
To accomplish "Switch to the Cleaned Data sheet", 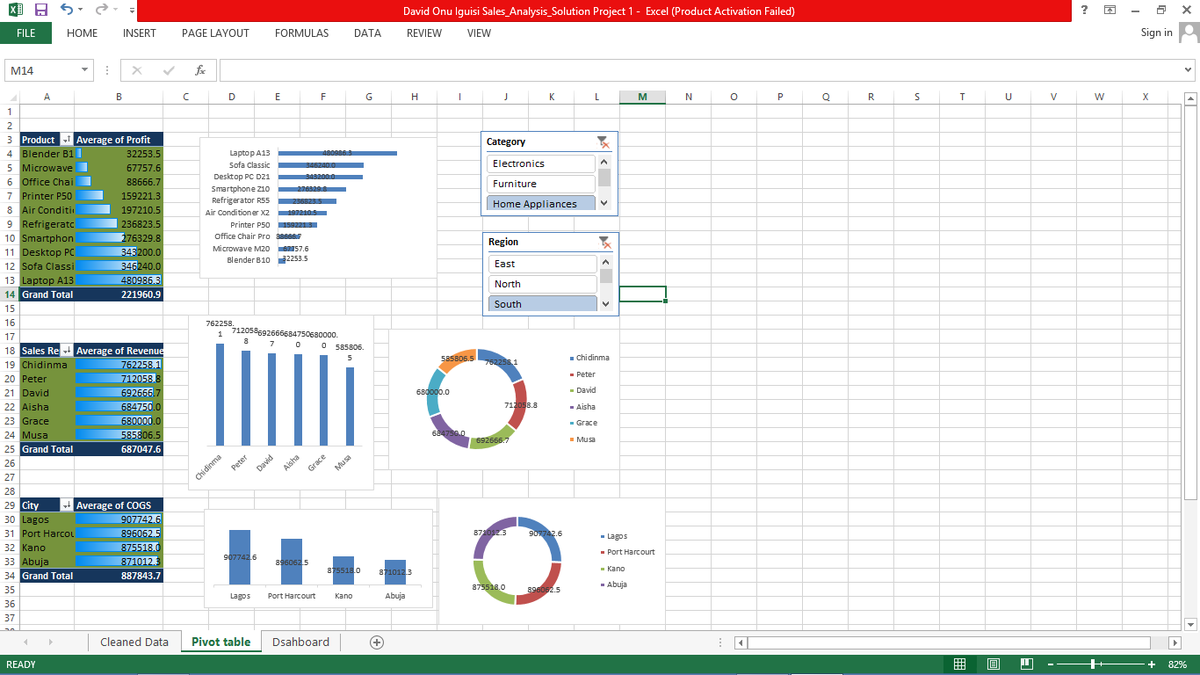I will click(133, 641).
